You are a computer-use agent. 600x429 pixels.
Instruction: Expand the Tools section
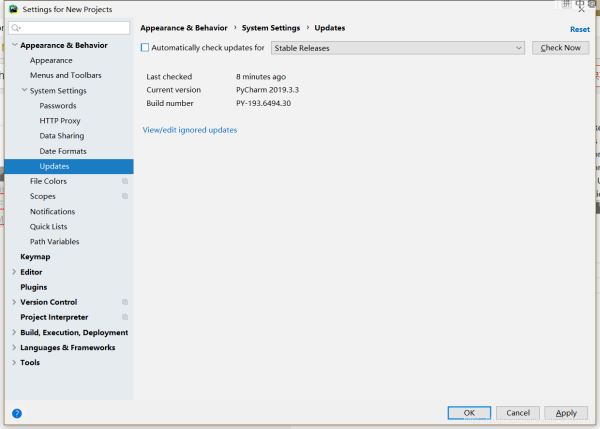click(x=14, y=362)
